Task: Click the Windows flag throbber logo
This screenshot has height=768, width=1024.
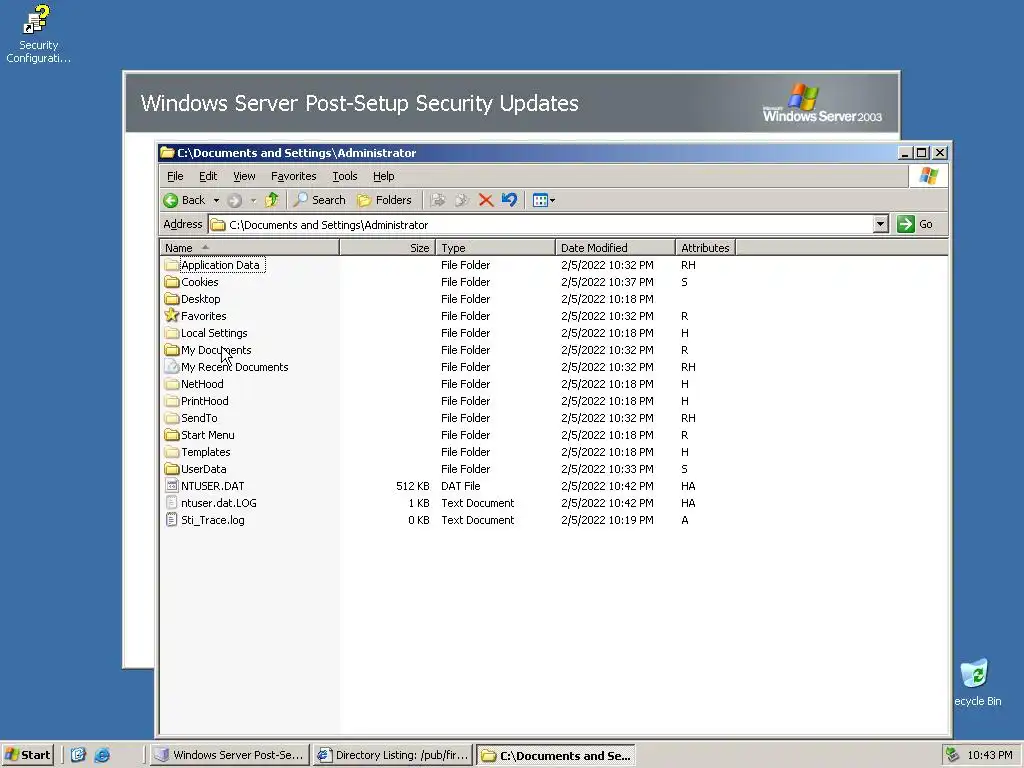Action: (928, 176)
